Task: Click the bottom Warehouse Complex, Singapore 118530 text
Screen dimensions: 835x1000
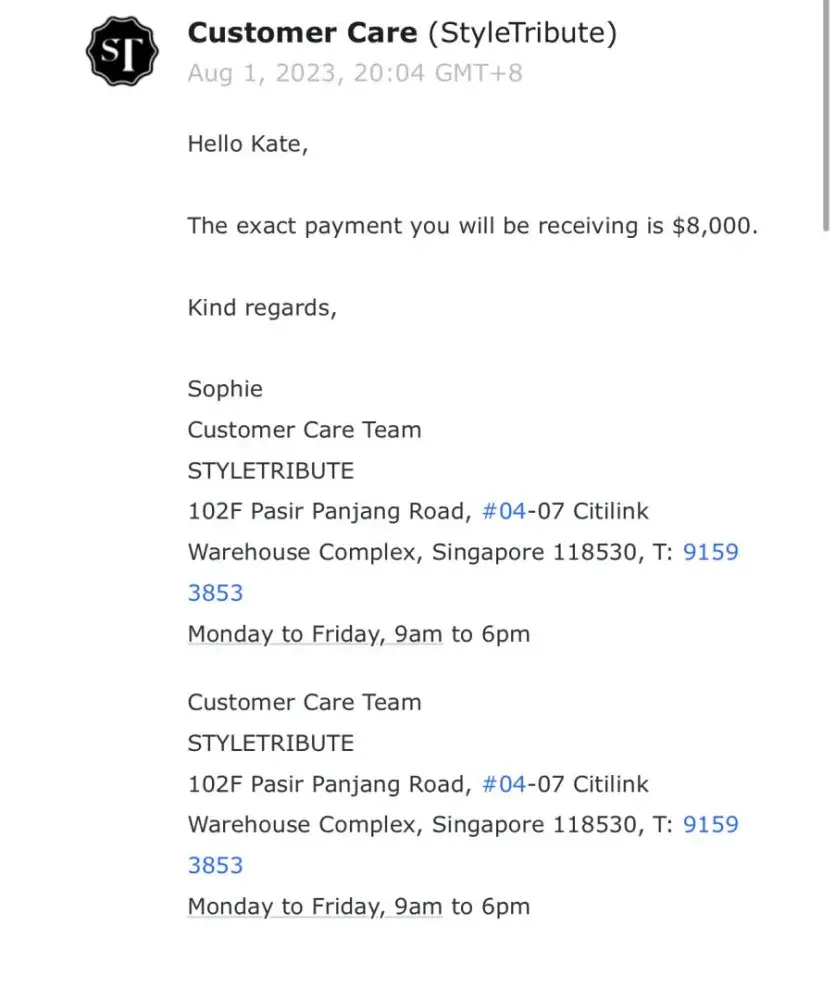Action: (x=410, y=825)
